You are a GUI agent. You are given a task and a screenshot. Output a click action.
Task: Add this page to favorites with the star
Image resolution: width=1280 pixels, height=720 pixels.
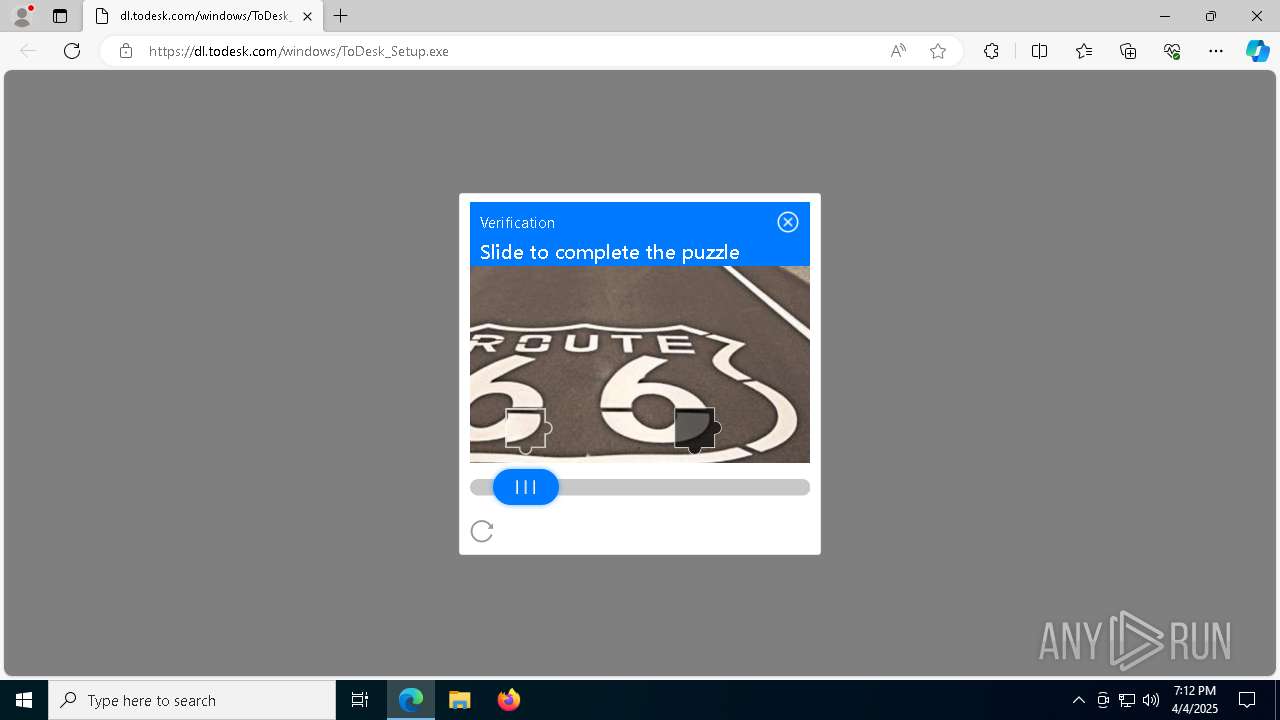[938, 51]
